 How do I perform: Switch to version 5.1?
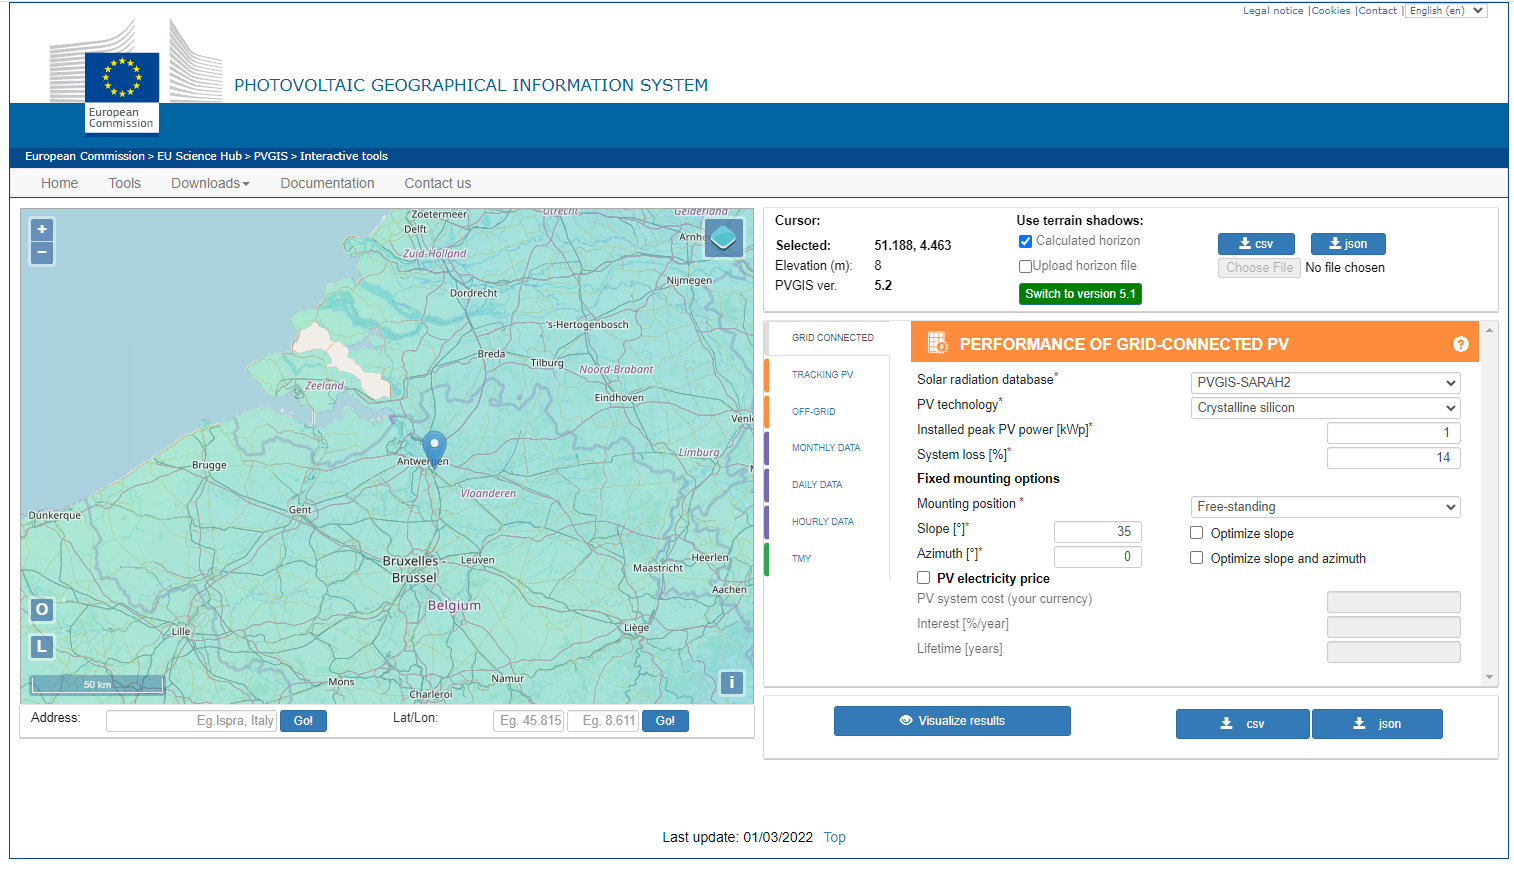1080,294
